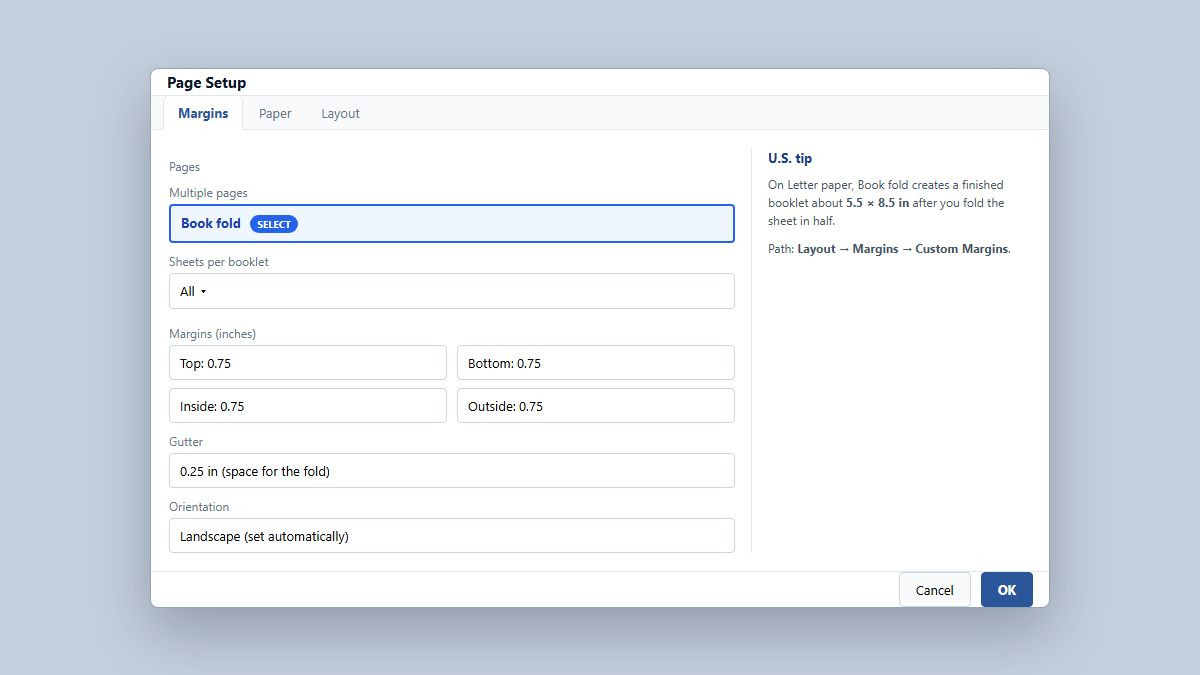This screenshot has width=1200, height=675.
Task: Switch to the Margins tab
Action: click(203, 113)
